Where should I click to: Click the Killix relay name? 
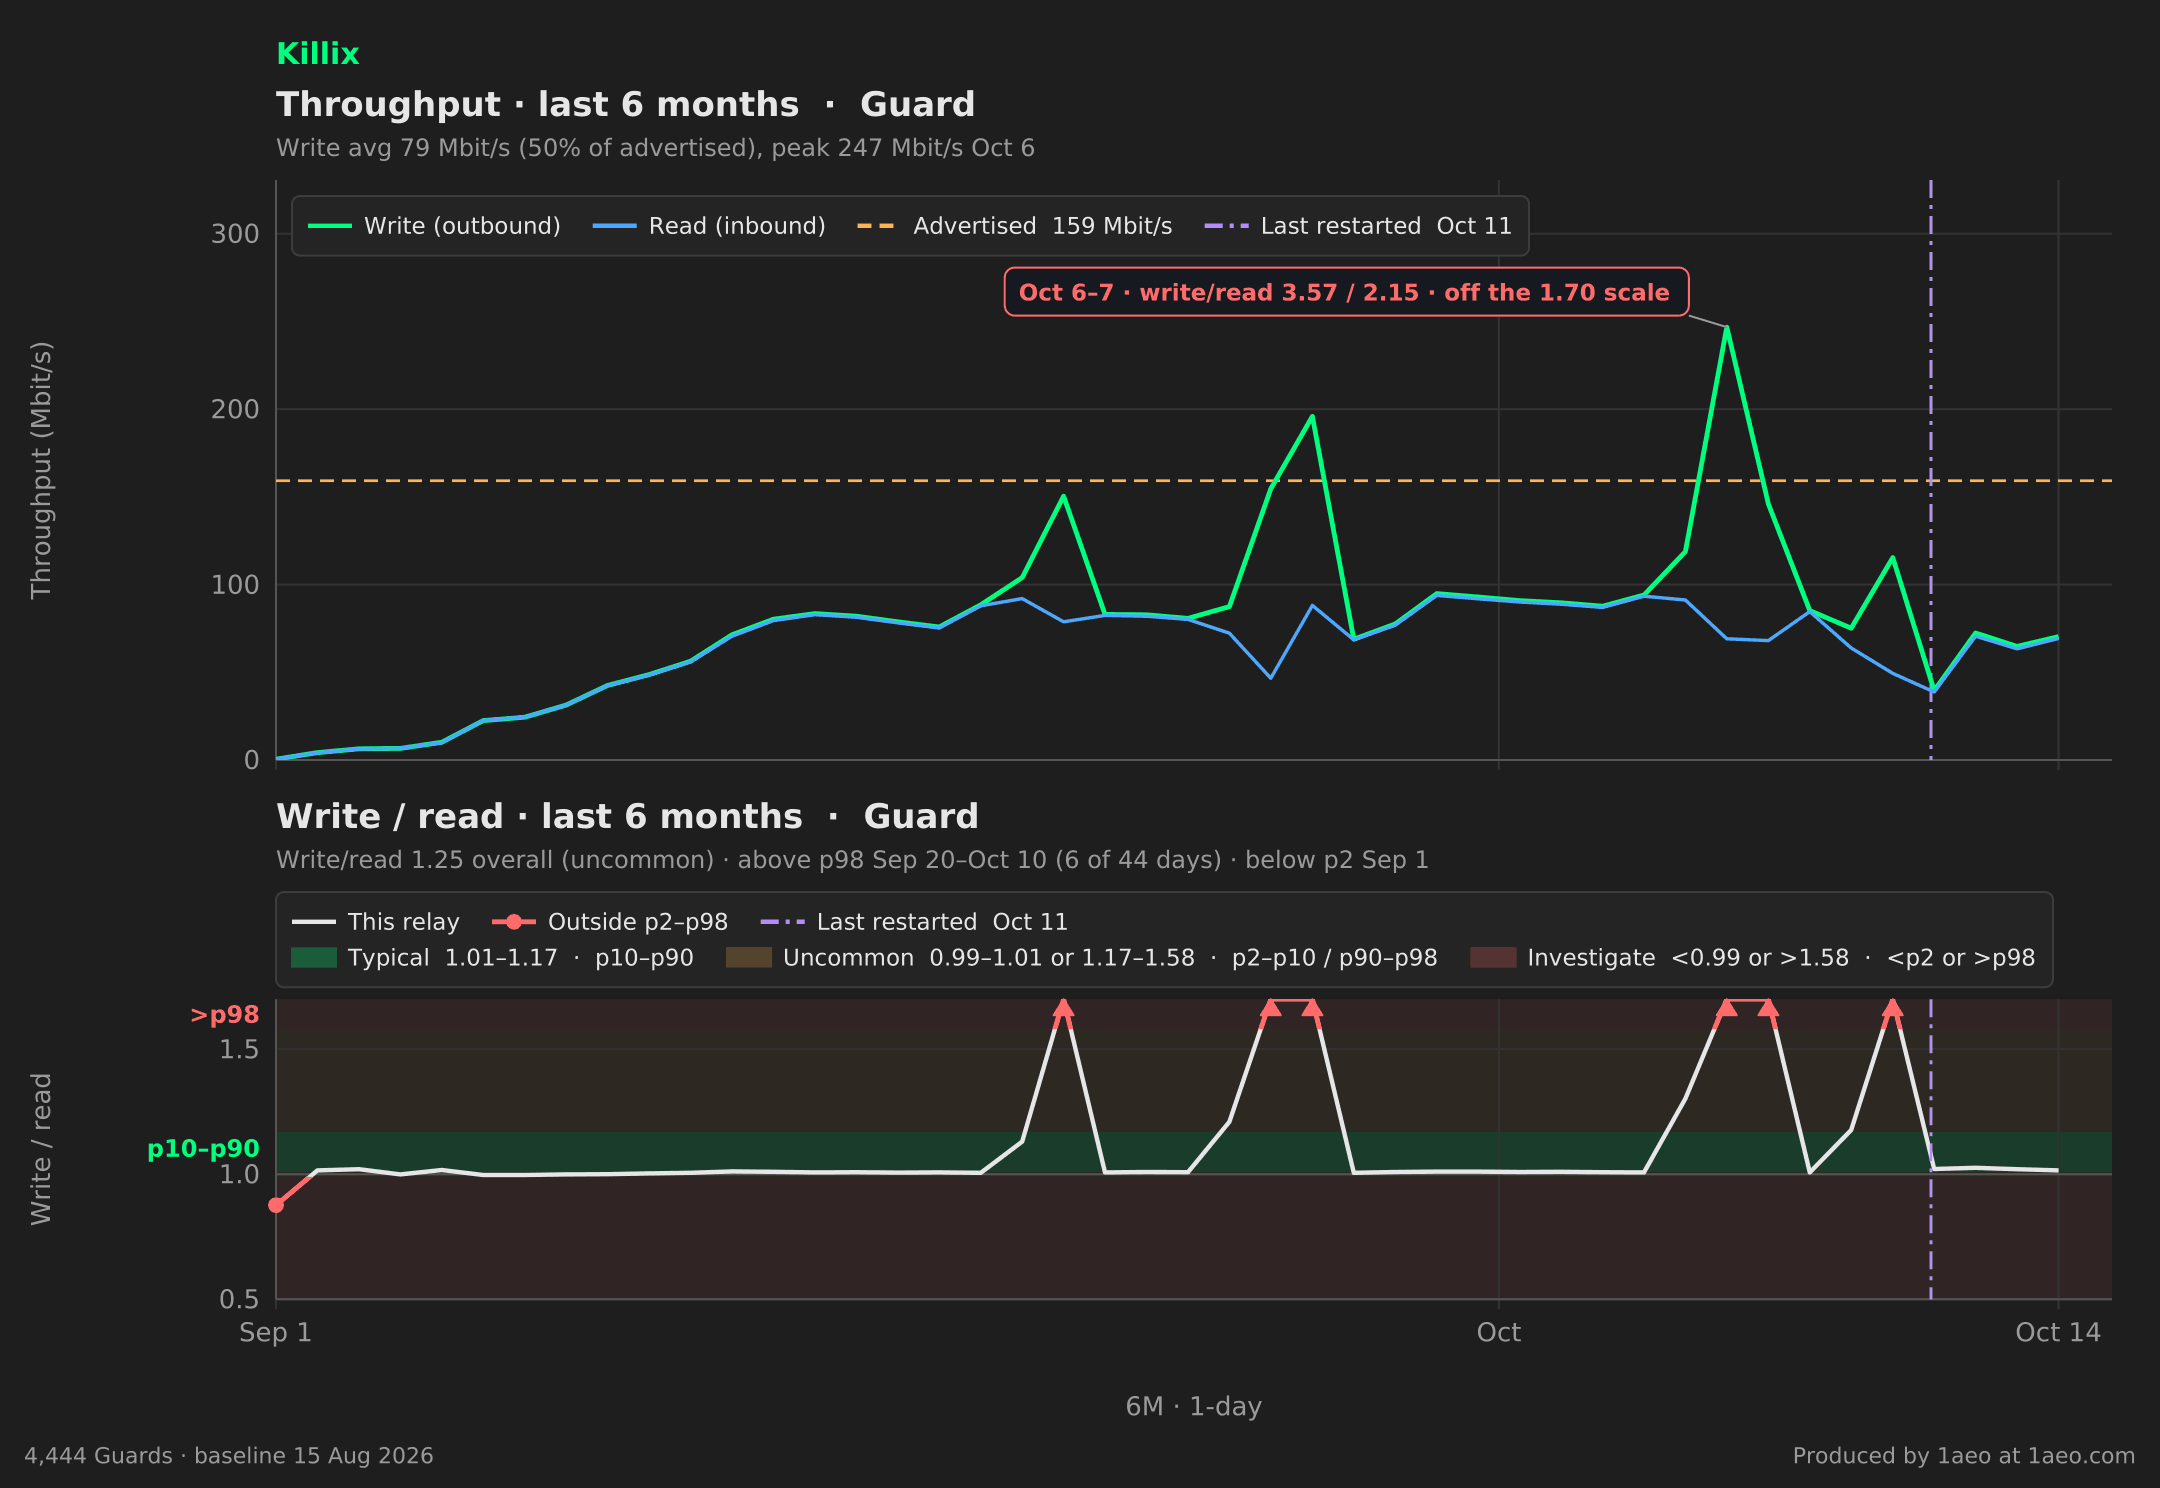coord(317,54)
